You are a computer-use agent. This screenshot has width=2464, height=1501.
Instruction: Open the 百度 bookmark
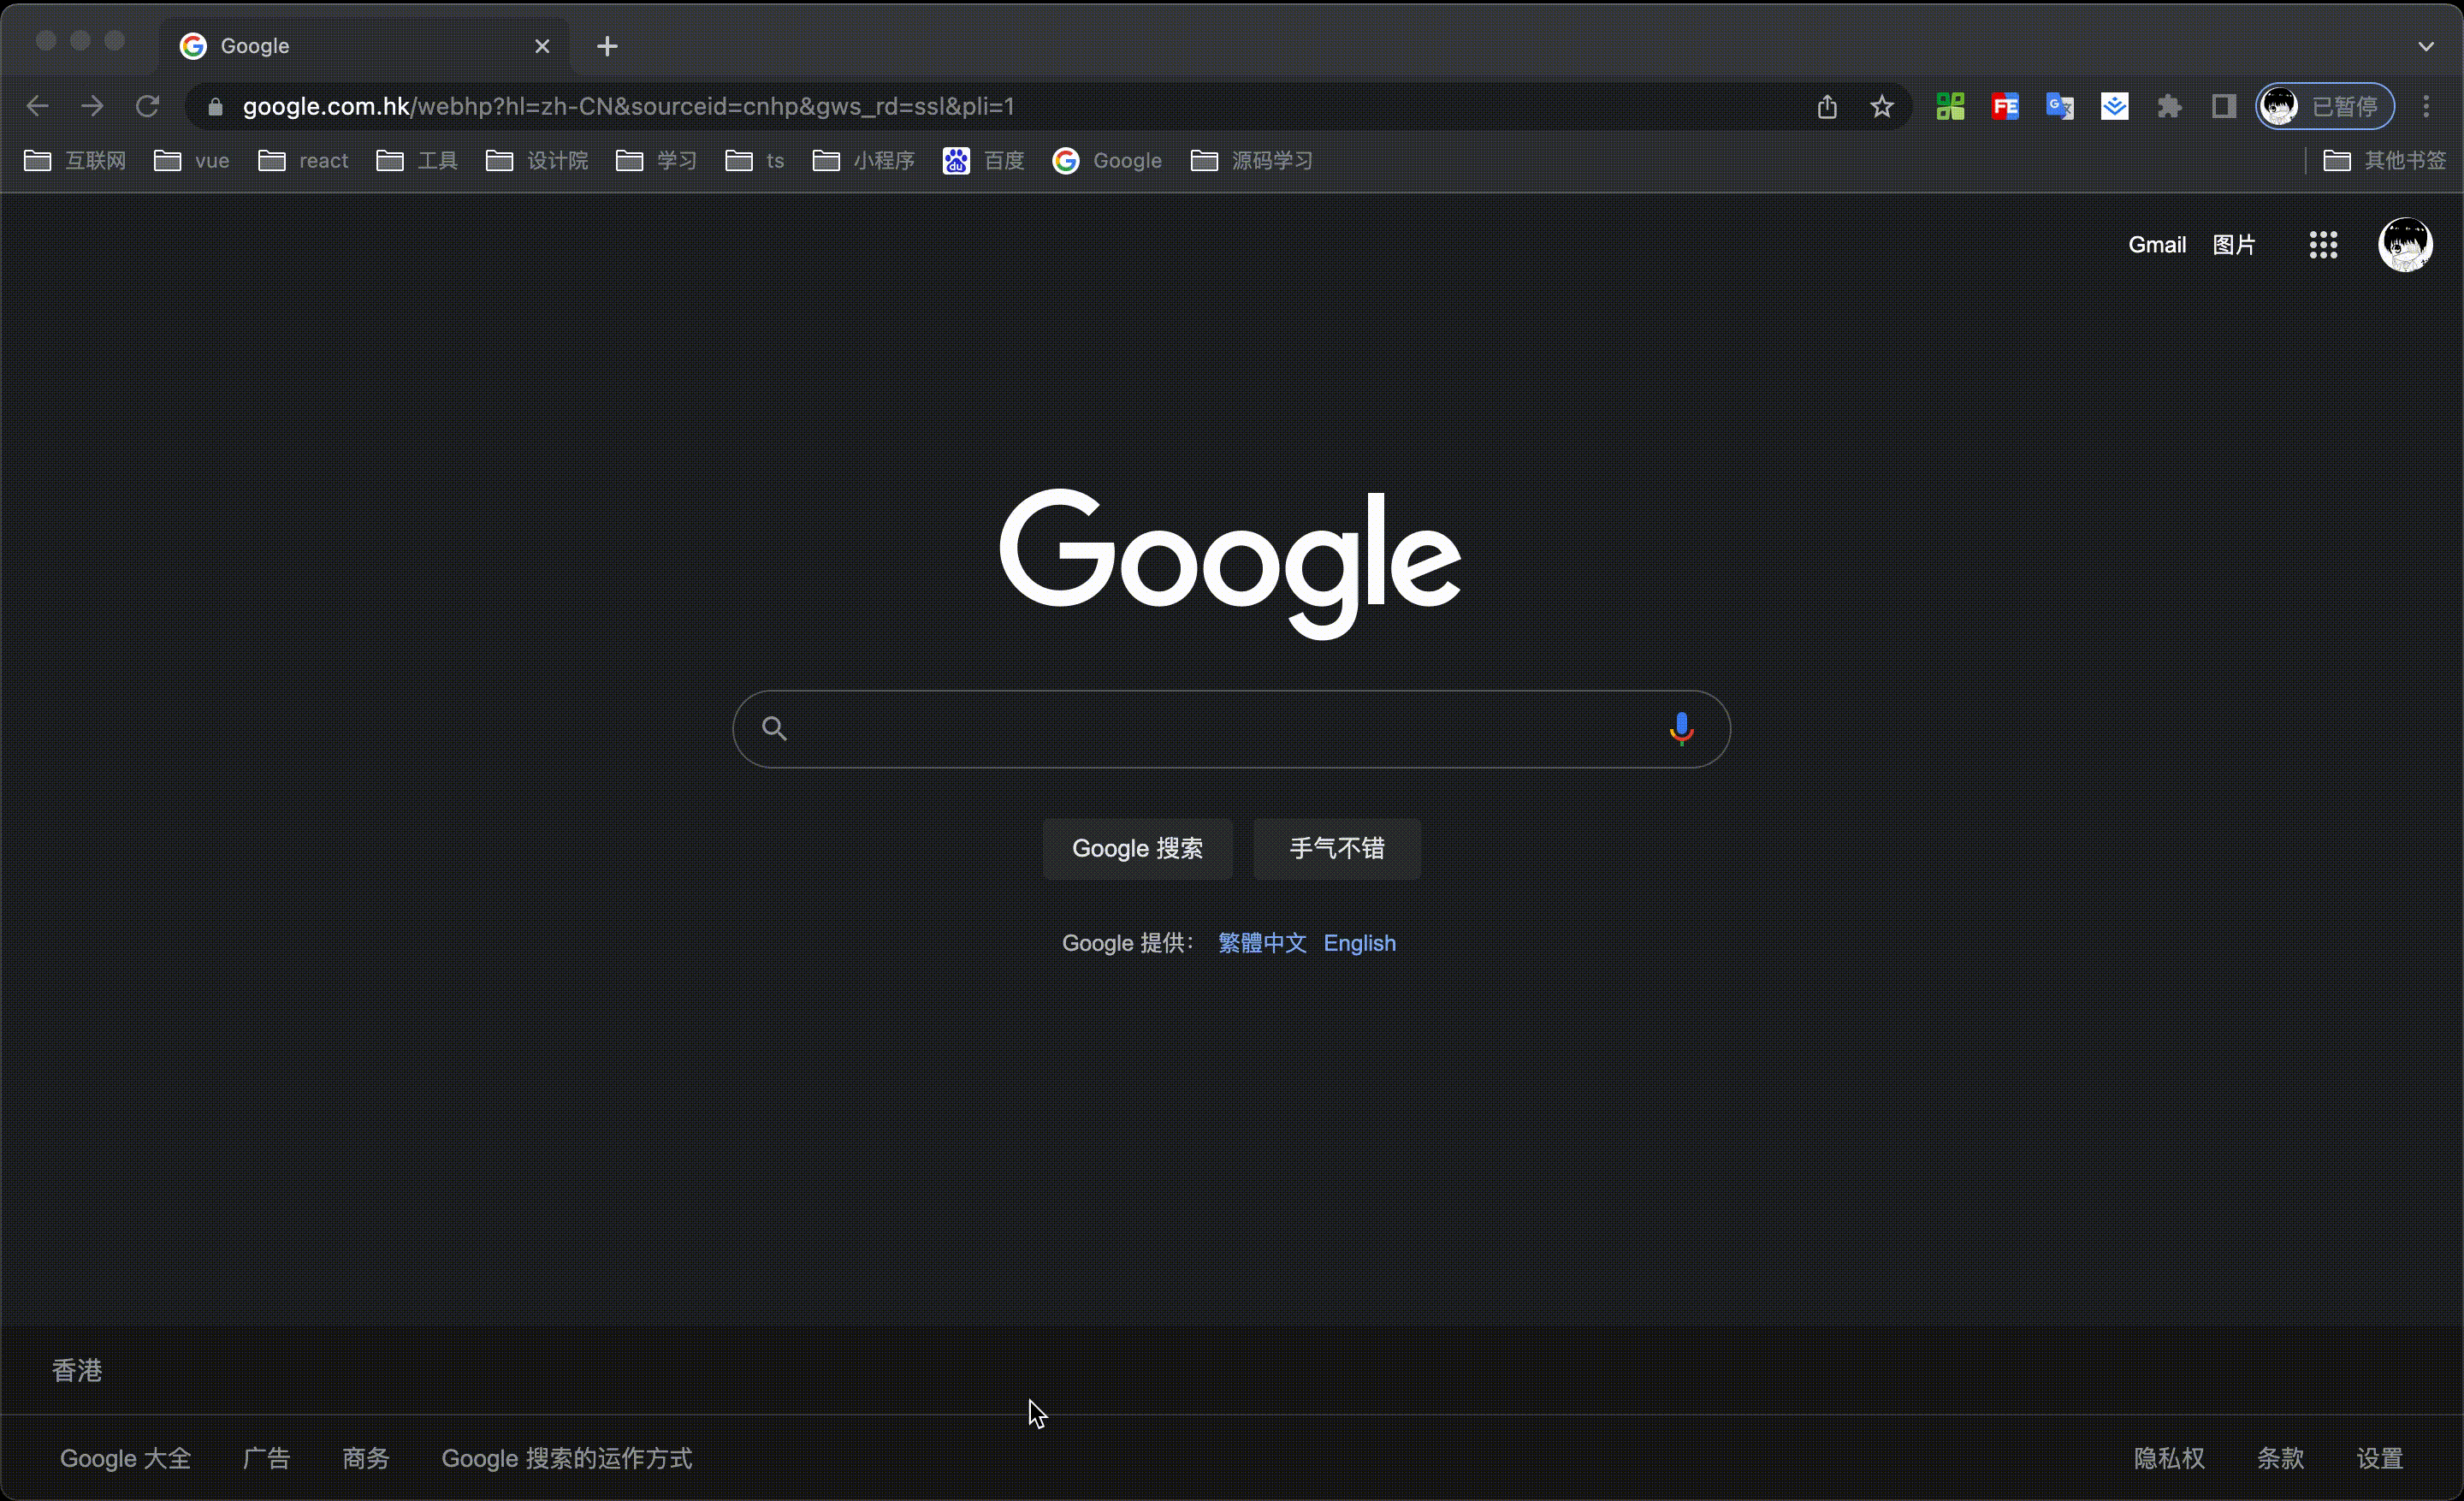(985, 160)
